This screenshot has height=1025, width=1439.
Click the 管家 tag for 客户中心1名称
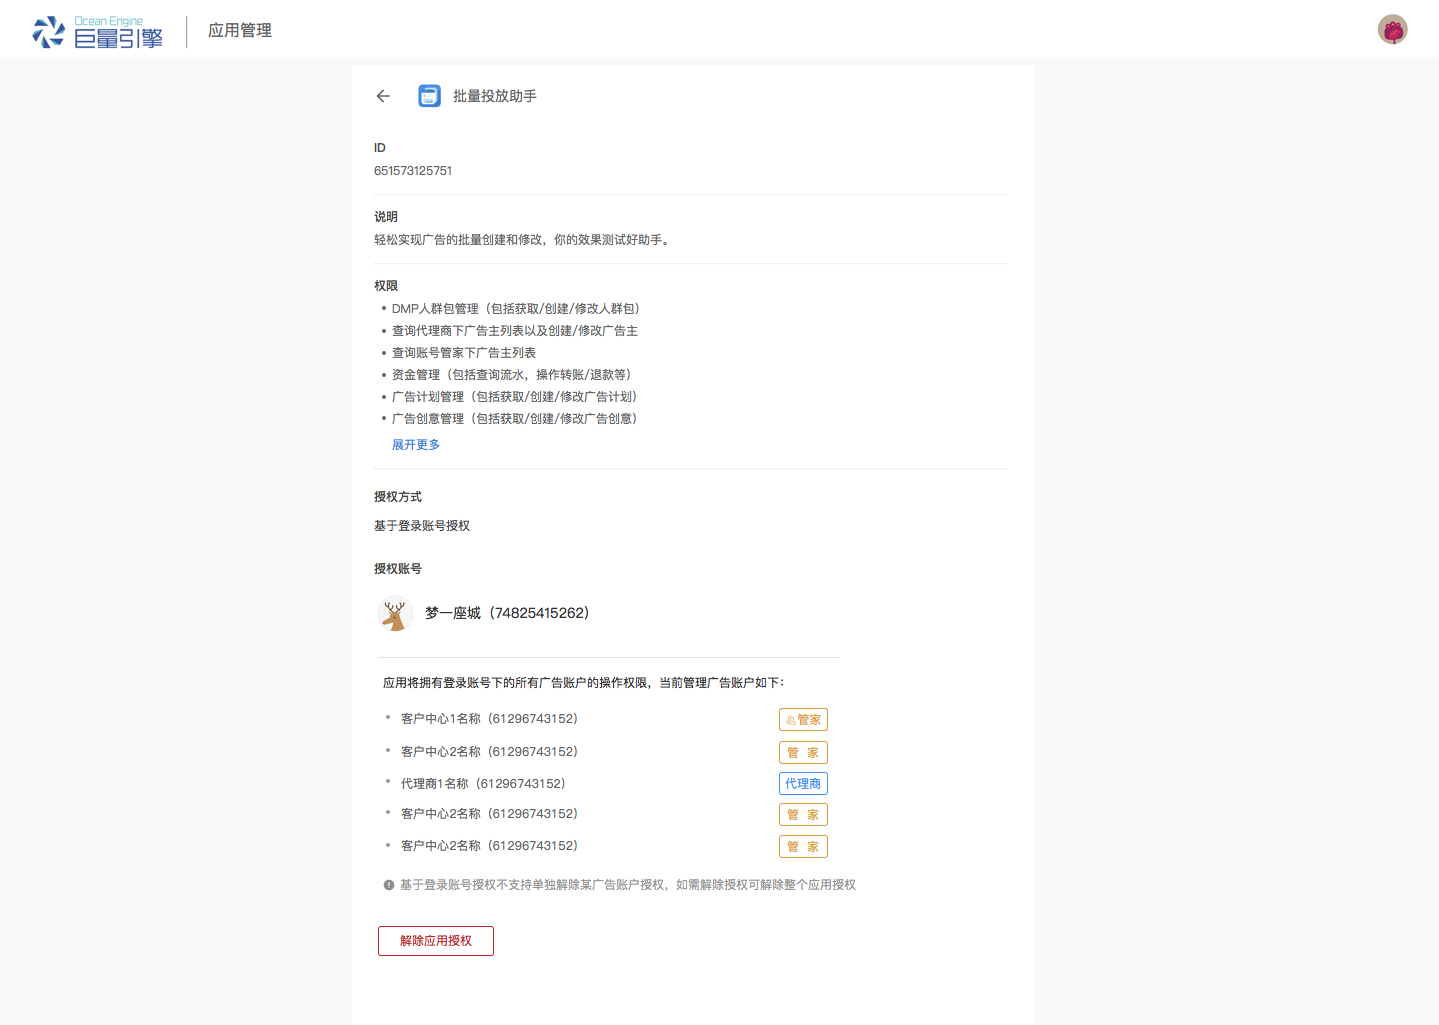(x=803, y=720)
